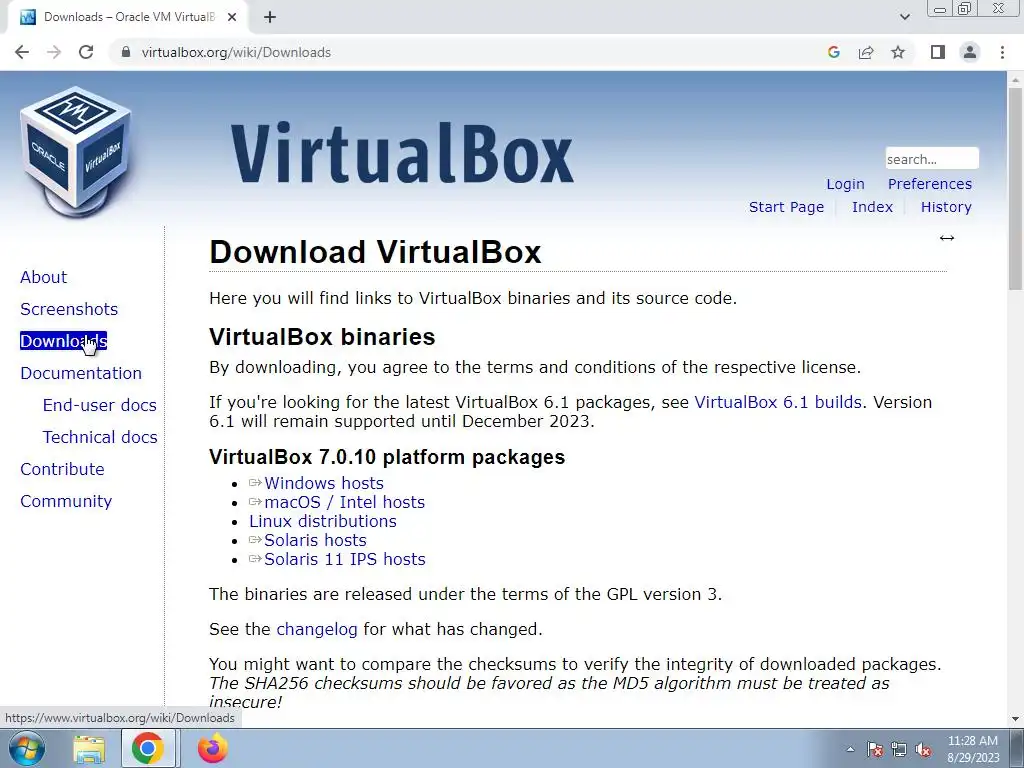Click the browser Back arrow

pos(22,52)
